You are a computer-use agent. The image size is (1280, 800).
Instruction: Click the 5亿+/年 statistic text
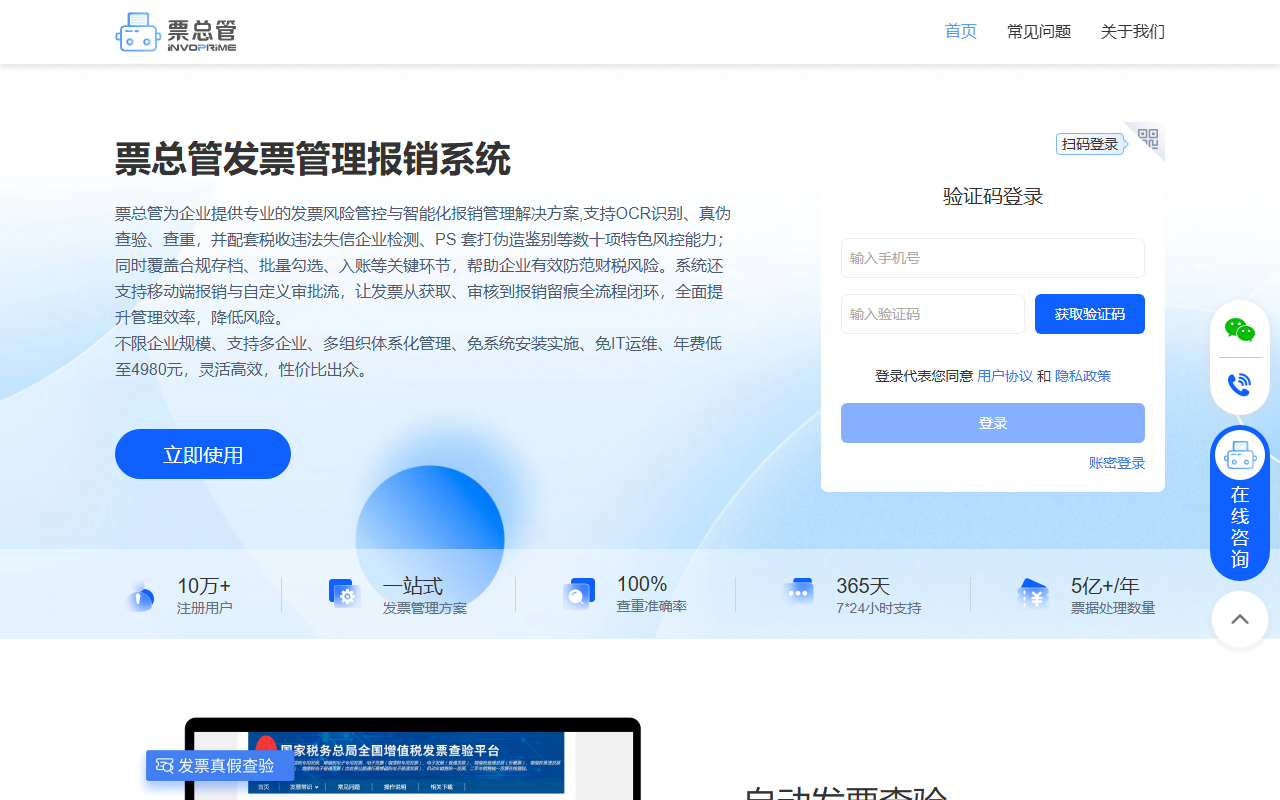click(1105, 586)
